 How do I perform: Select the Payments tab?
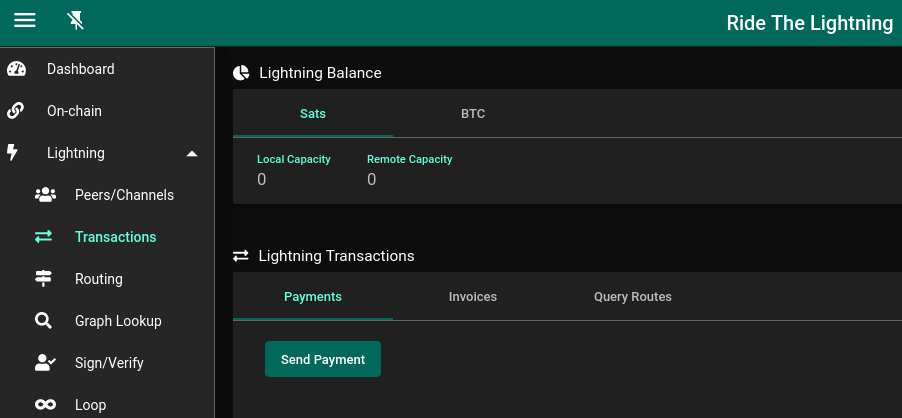click(x=313, y=297)
